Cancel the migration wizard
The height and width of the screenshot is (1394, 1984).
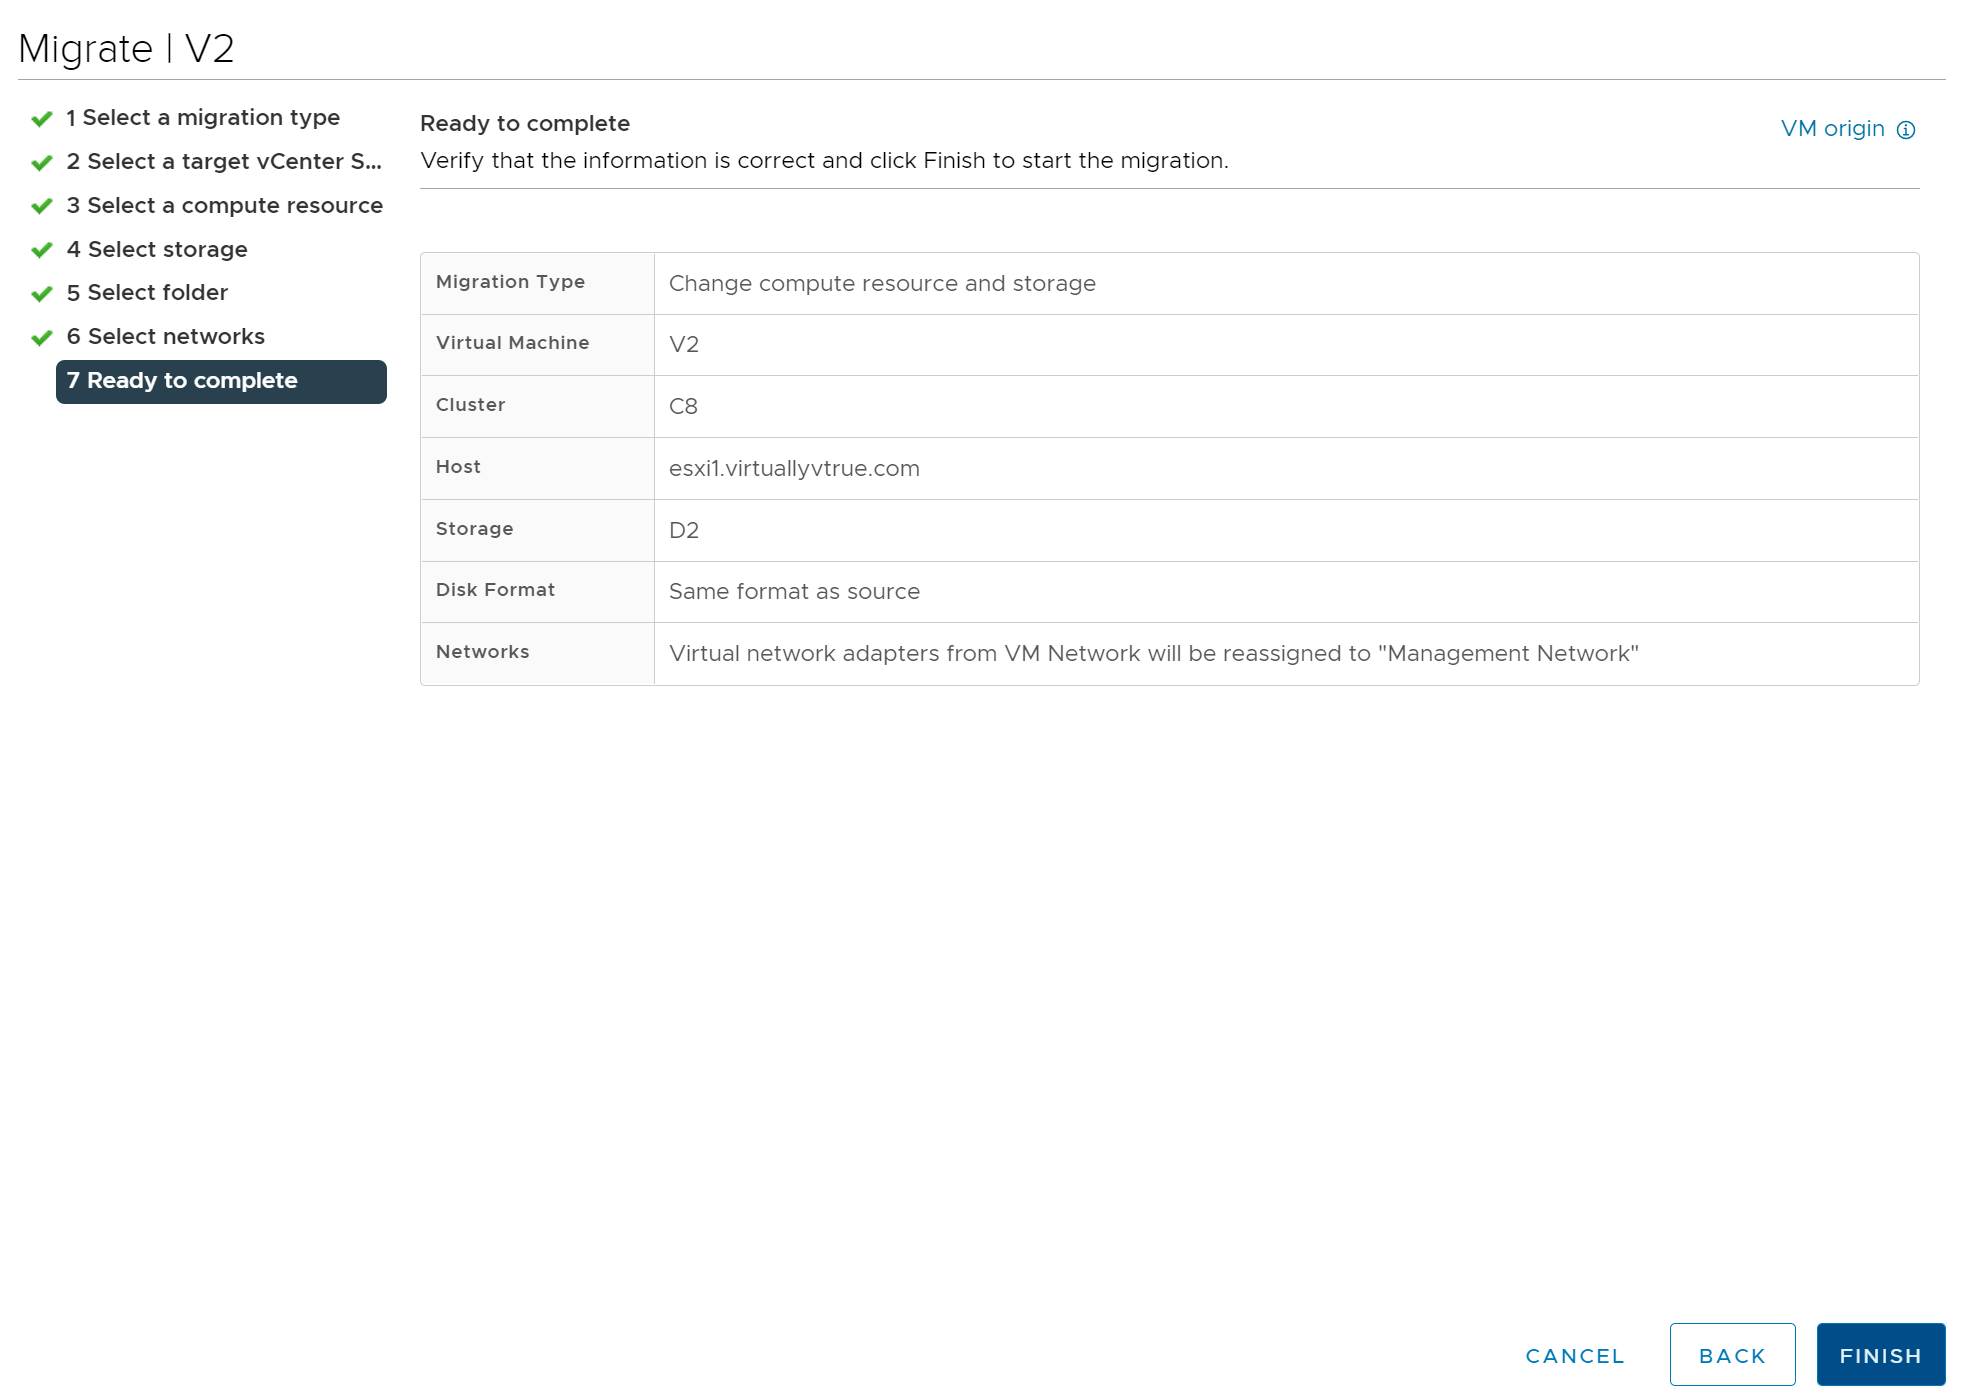pyautogui.click(x=1574, y=1355)
